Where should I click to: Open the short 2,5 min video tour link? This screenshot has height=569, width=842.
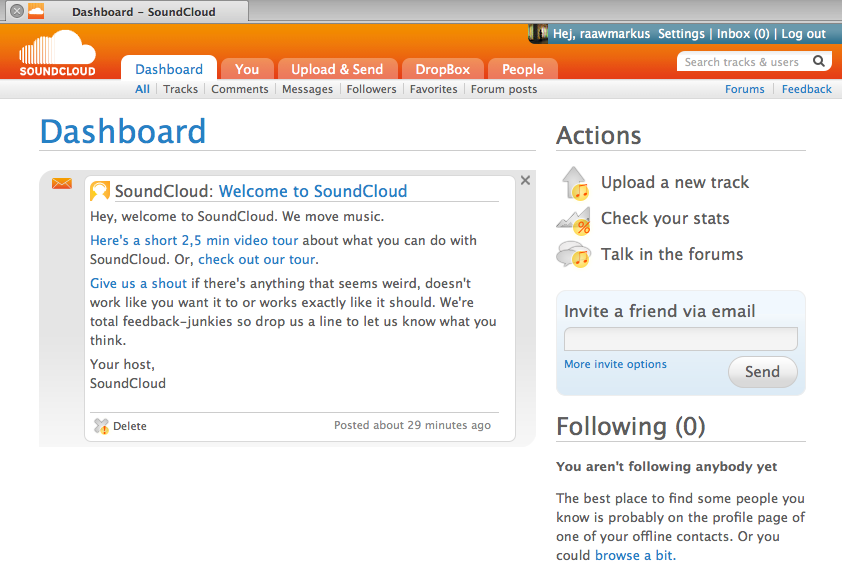coord(194,240)
